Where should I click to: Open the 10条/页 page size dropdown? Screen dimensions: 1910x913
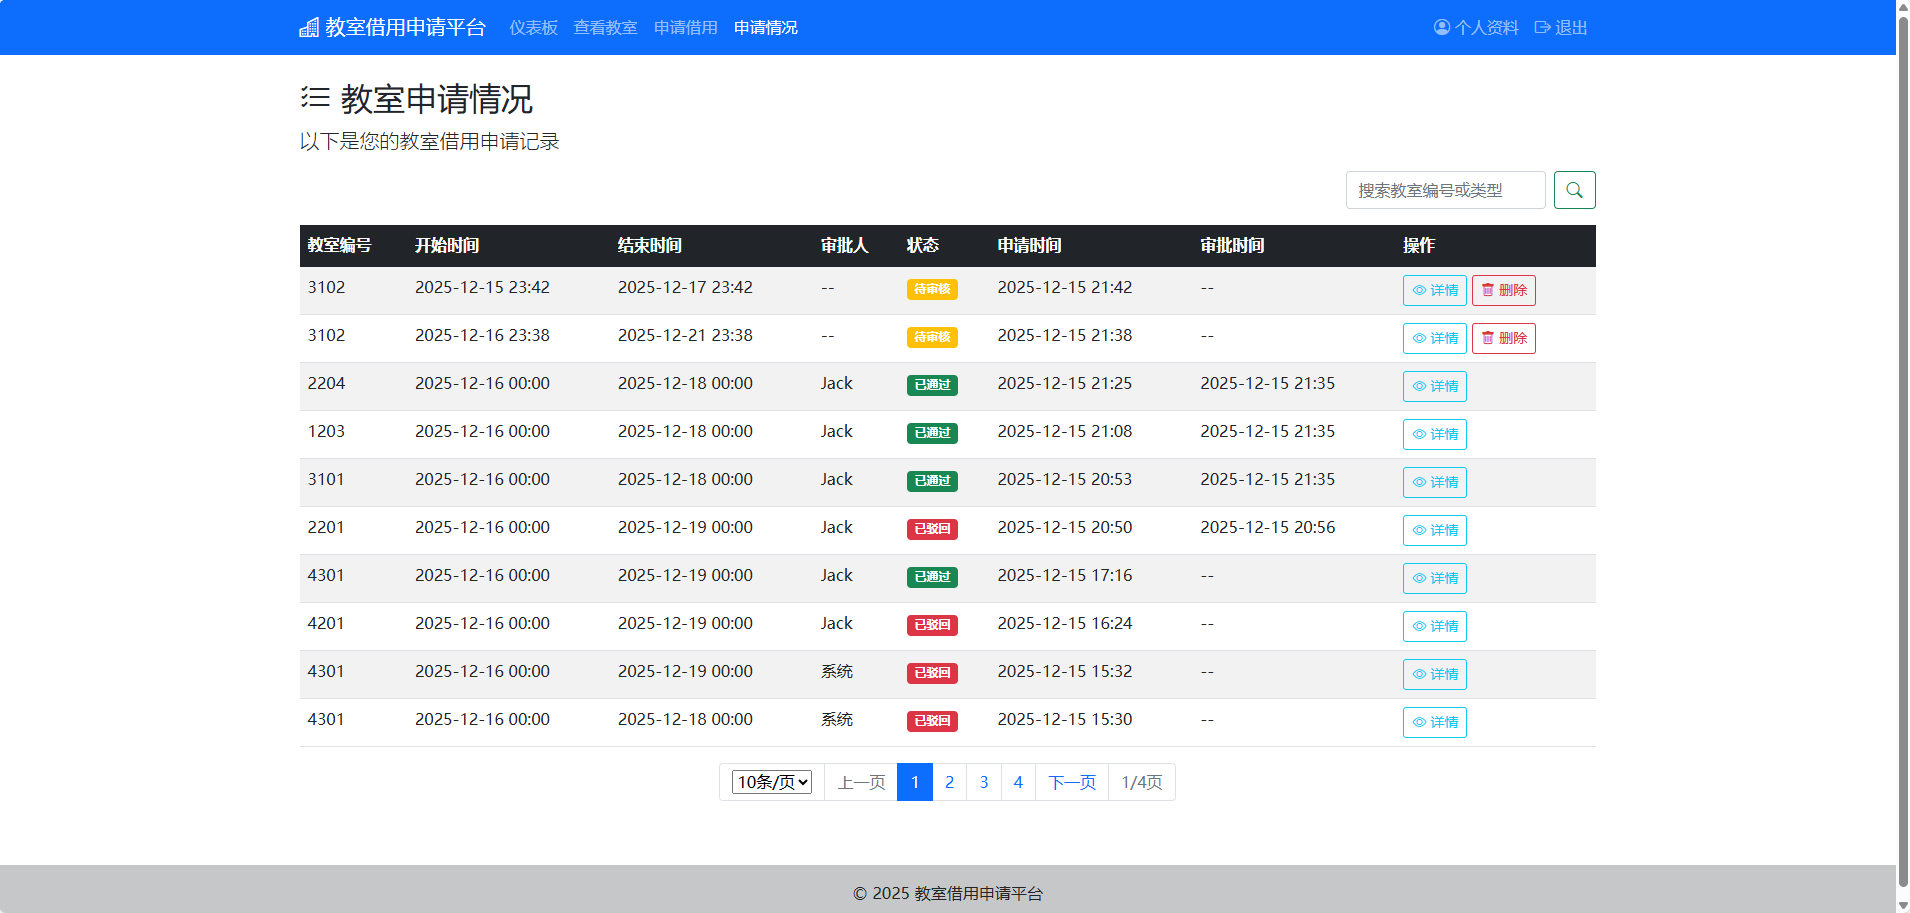pos(771,782)
